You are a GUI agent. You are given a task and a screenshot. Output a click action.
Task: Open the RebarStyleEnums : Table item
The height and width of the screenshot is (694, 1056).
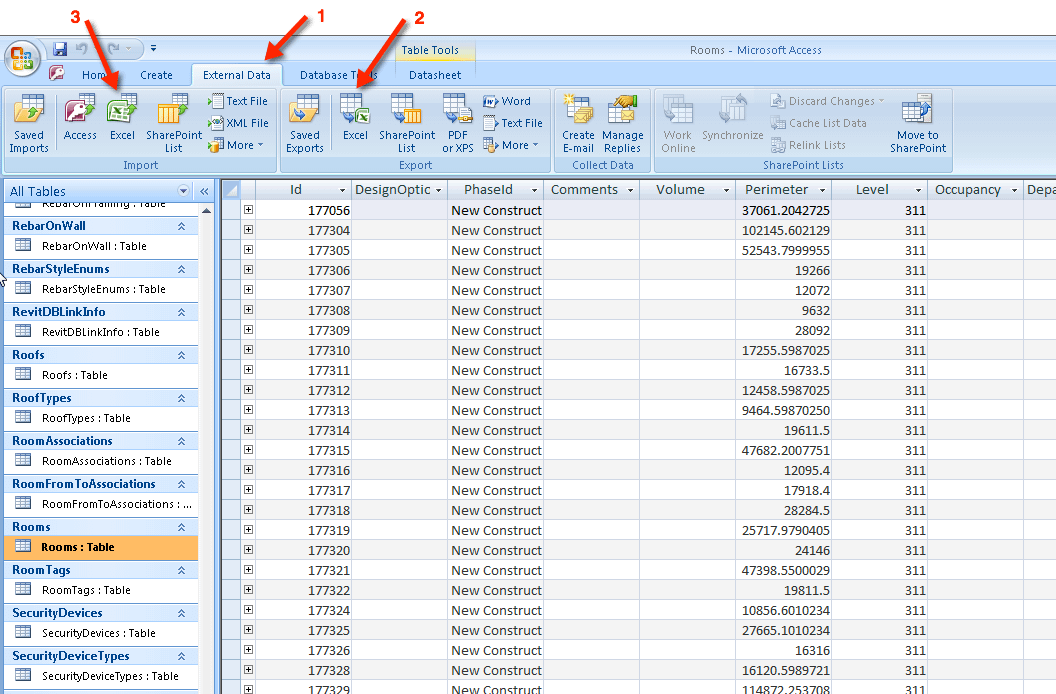[101, 289]
